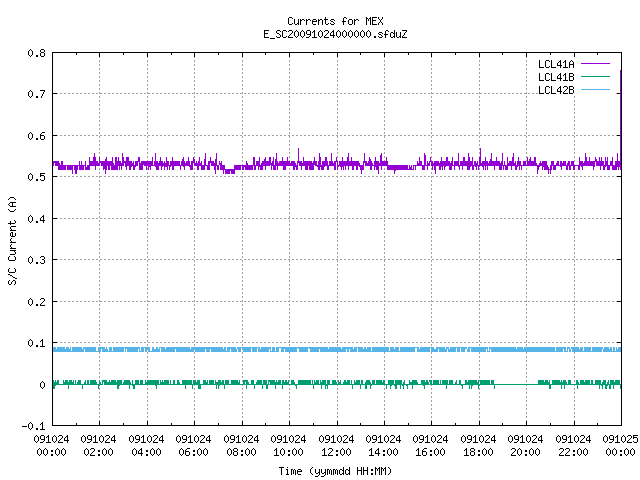Click the y-axis tick value 0.4
This screenshot has width=640, height=480.
[36, 219]
